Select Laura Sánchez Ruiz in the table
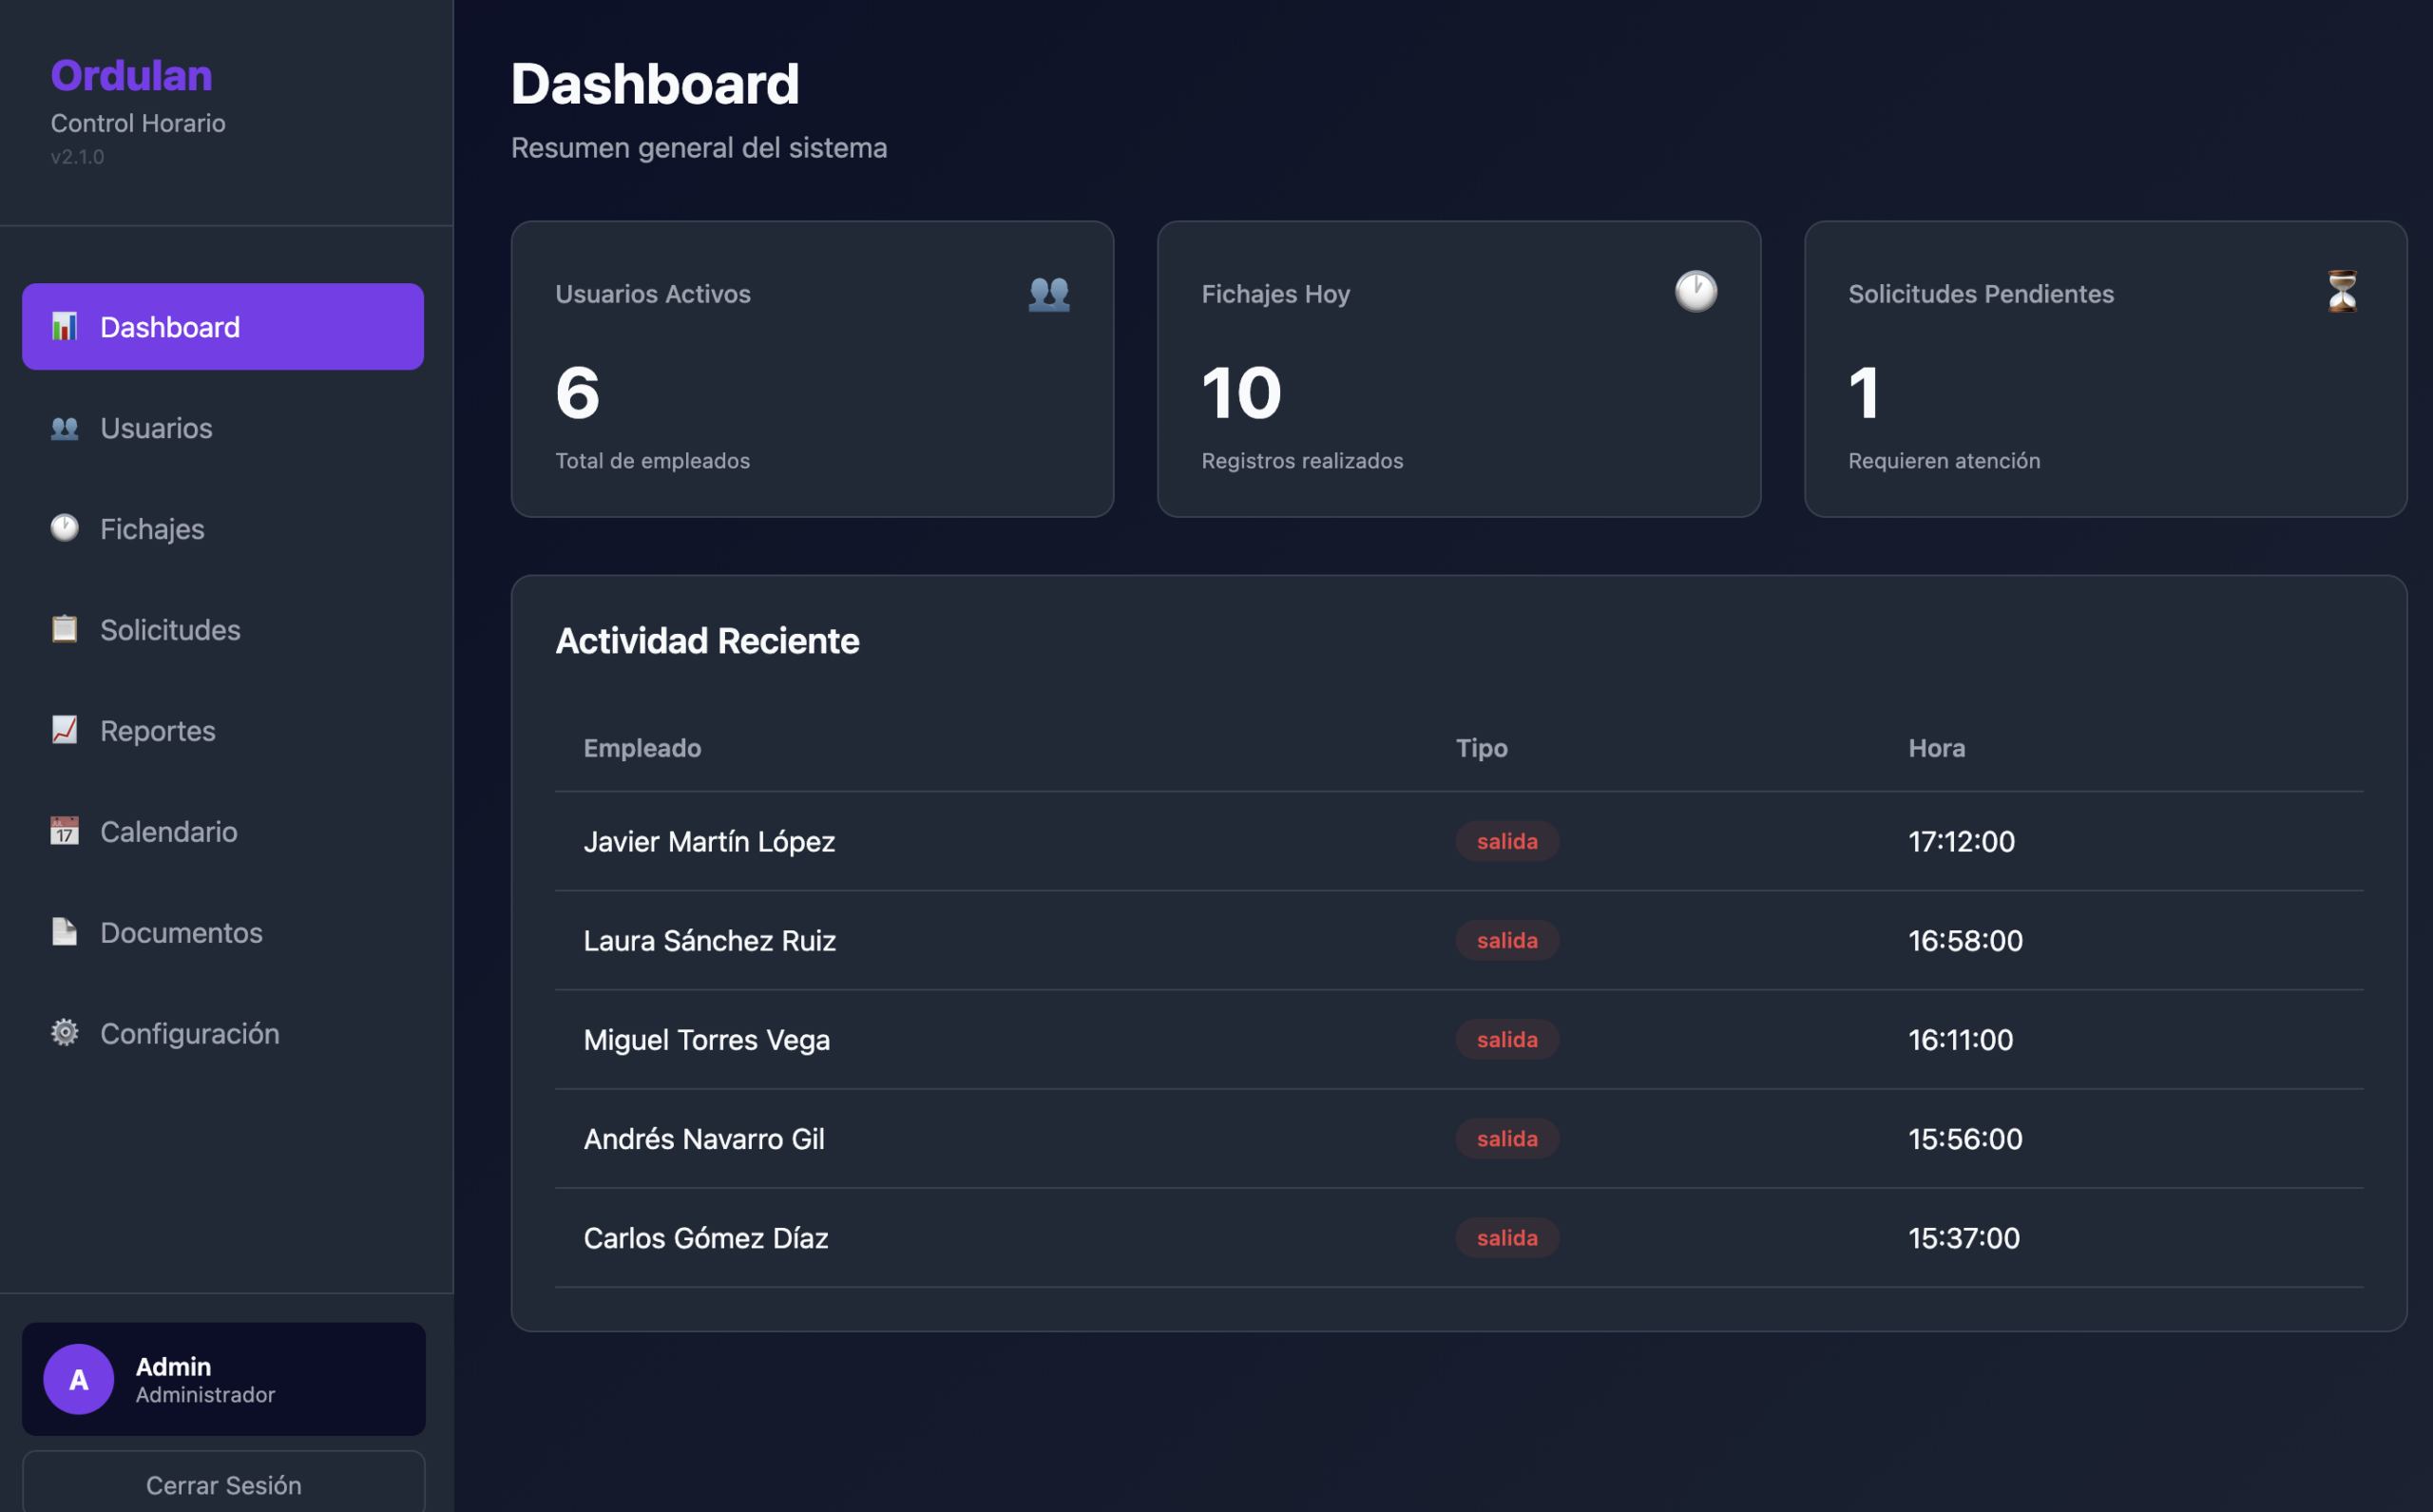The width and height of the screenshot is (2433, 1512). [x=709, y=941]
